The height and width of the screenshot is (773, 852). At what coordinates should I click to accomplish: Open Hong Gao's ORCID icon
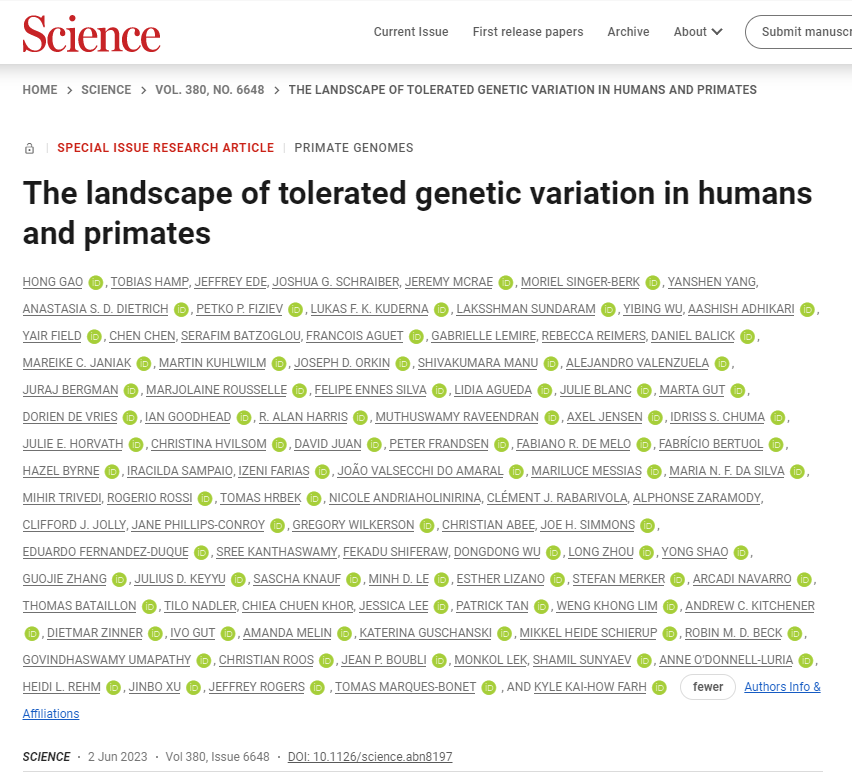(x=96, y=282)
